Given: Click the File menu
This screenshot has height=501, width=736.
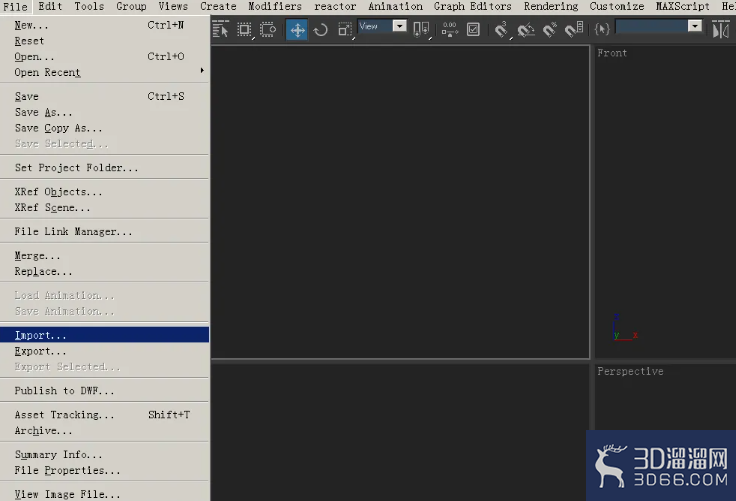Looking at the screenshot, I should point(15,7).
